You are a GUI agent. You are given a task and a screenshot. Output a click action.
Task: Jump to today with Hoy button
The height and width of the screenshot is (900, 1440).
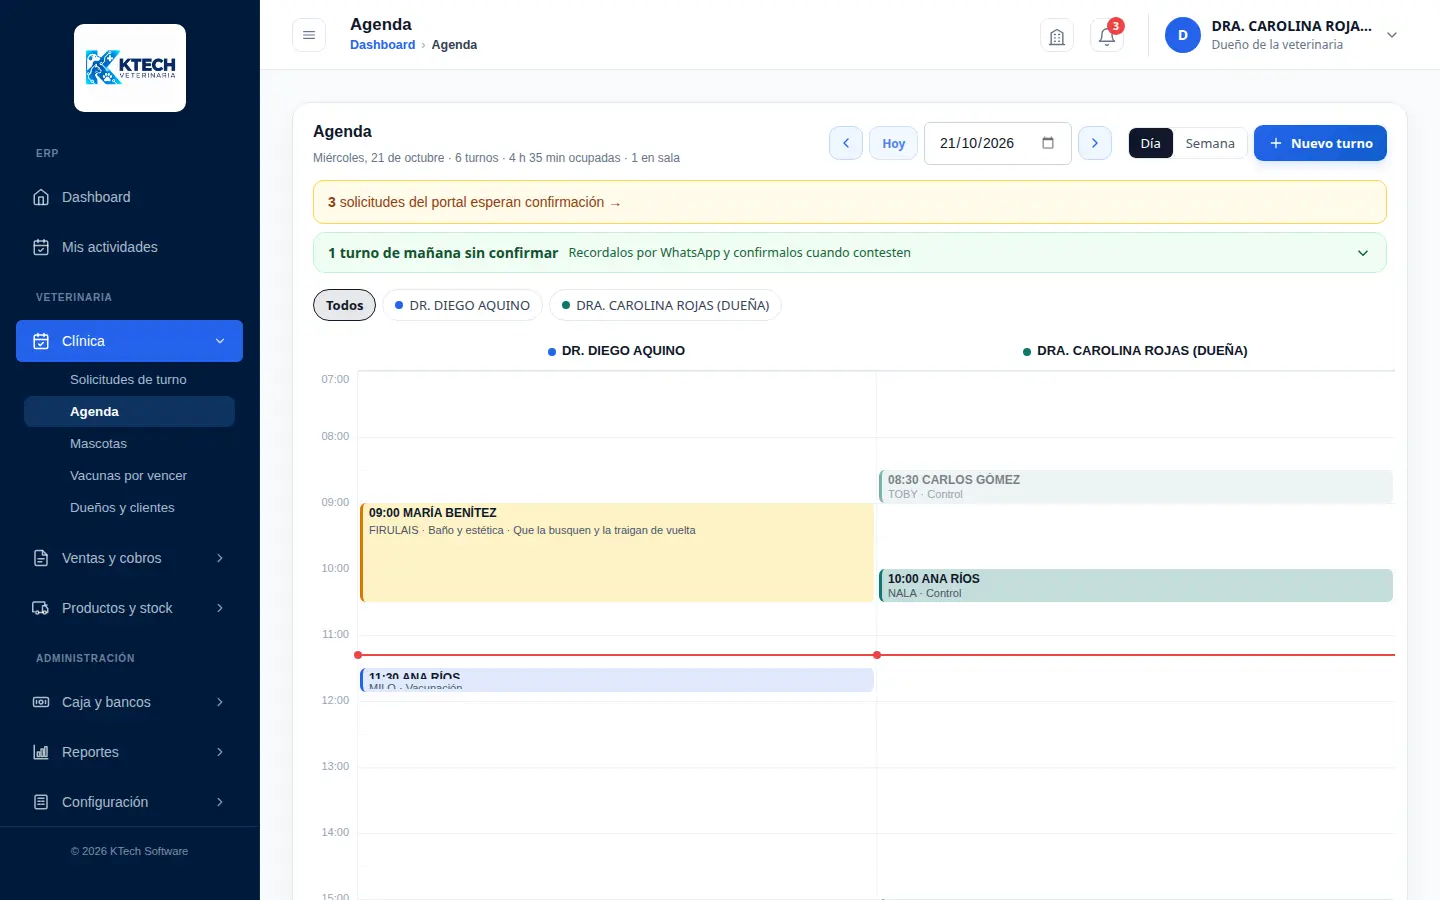894,143
